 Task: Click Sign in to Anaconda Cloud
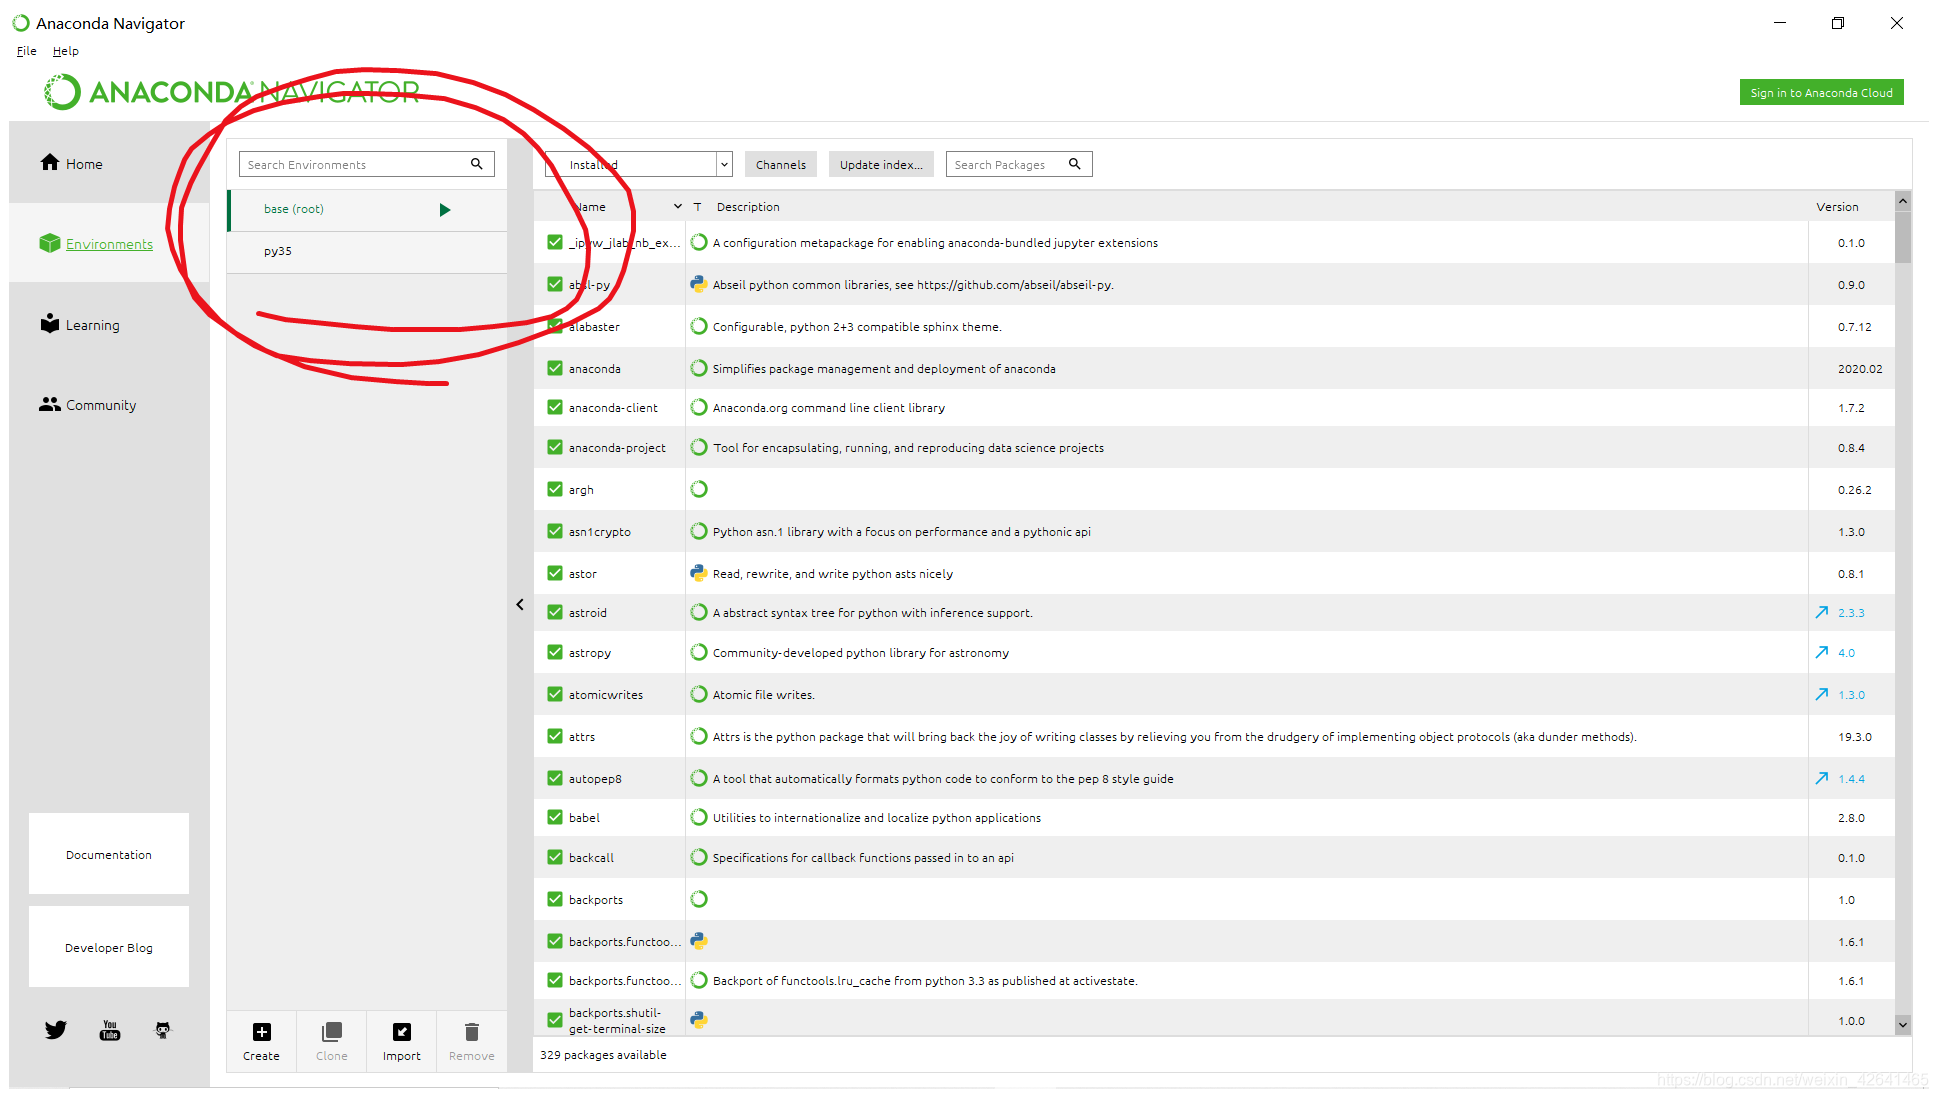[1821, 92]
